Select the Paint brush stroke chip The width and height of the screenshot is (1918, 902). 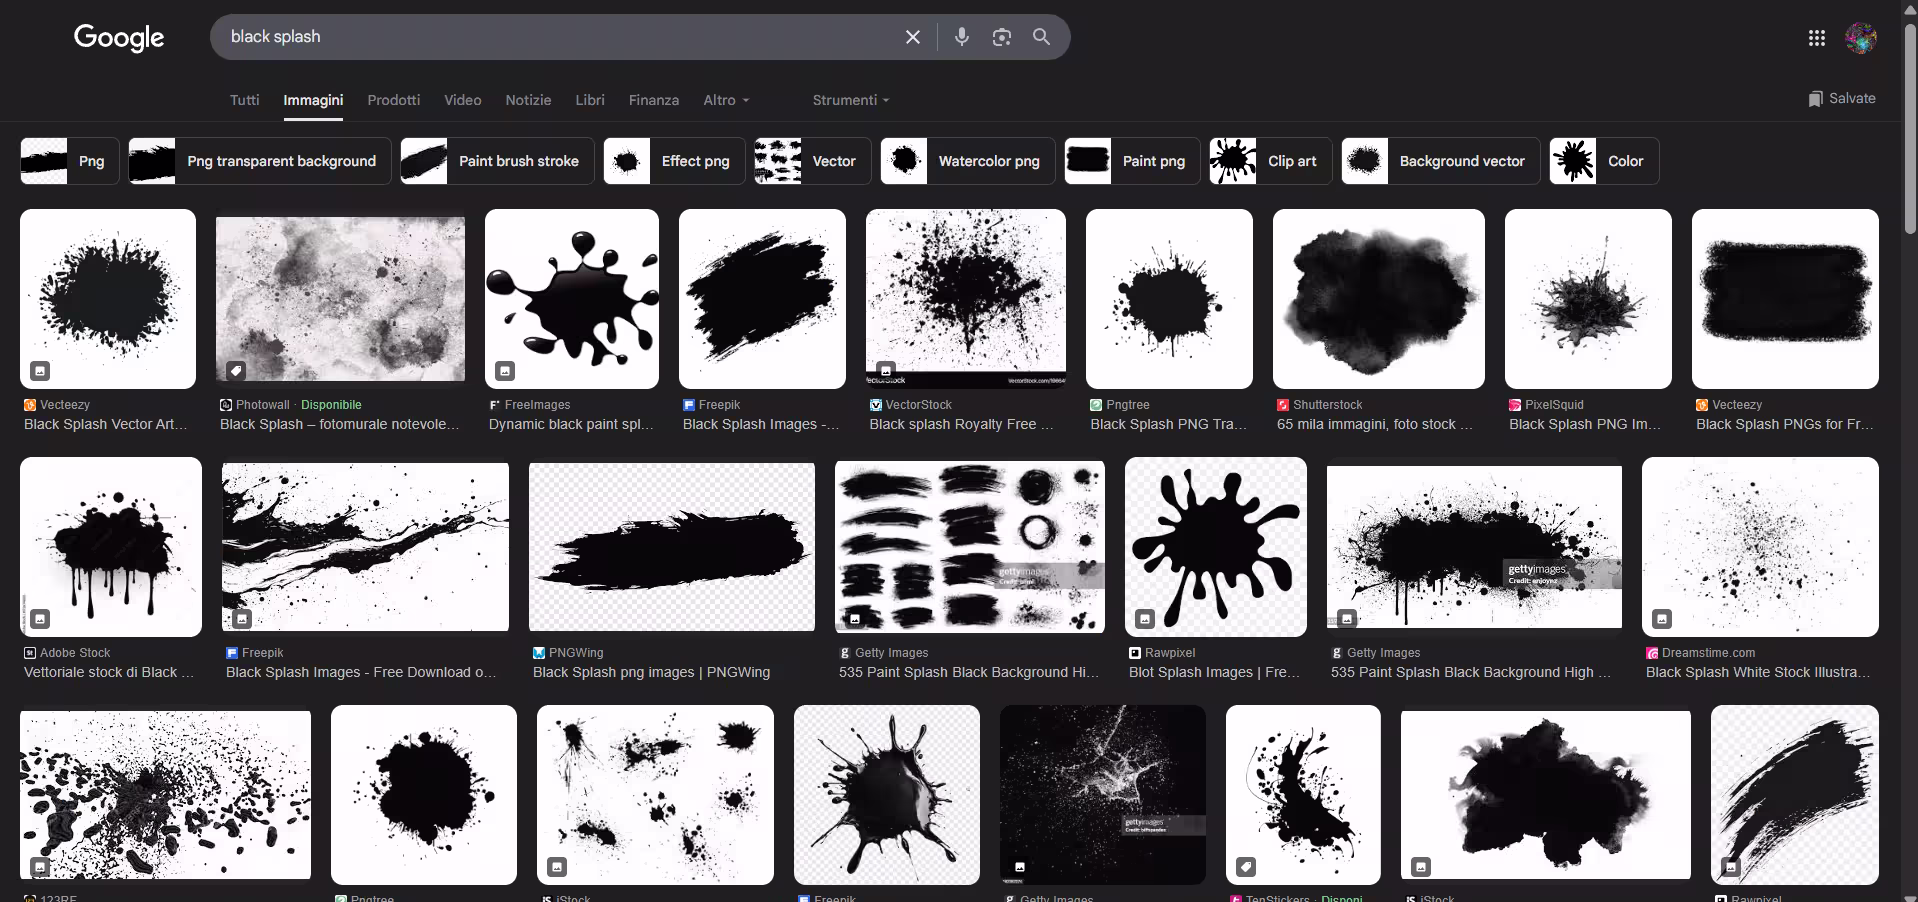tap(497, 161)
